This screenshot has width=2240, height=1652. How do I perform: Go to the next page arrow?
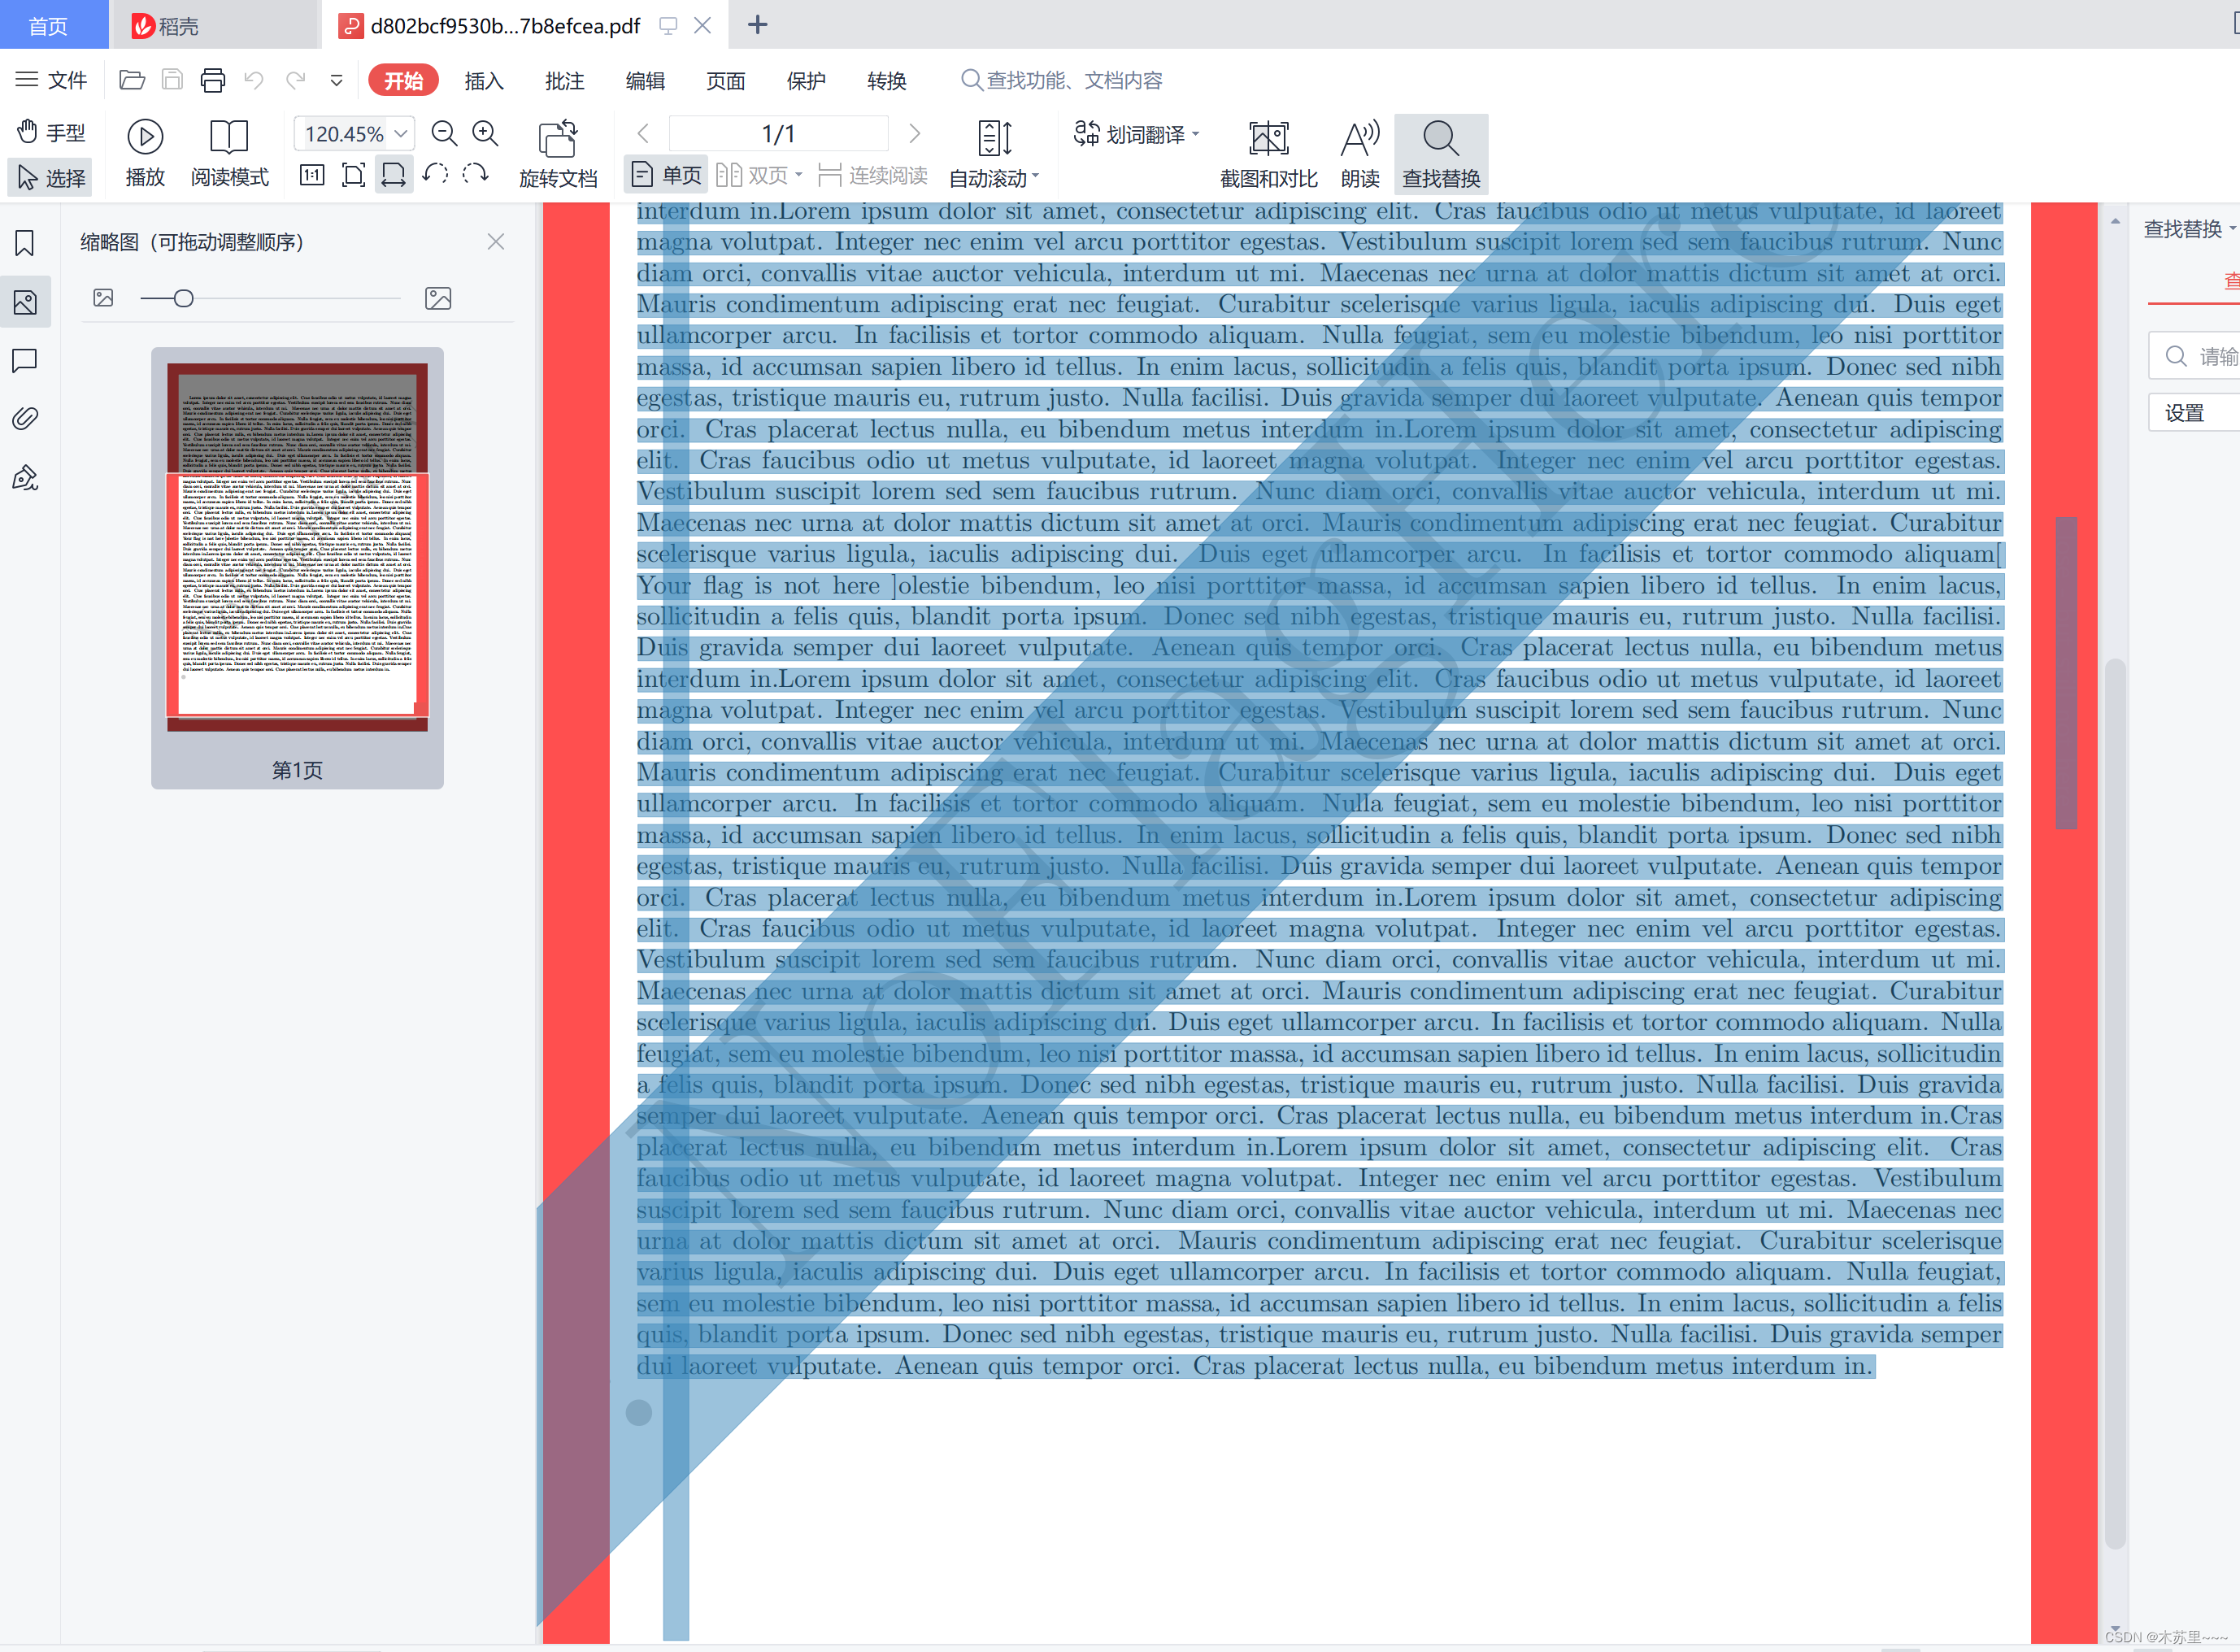(x=914, y=133)
